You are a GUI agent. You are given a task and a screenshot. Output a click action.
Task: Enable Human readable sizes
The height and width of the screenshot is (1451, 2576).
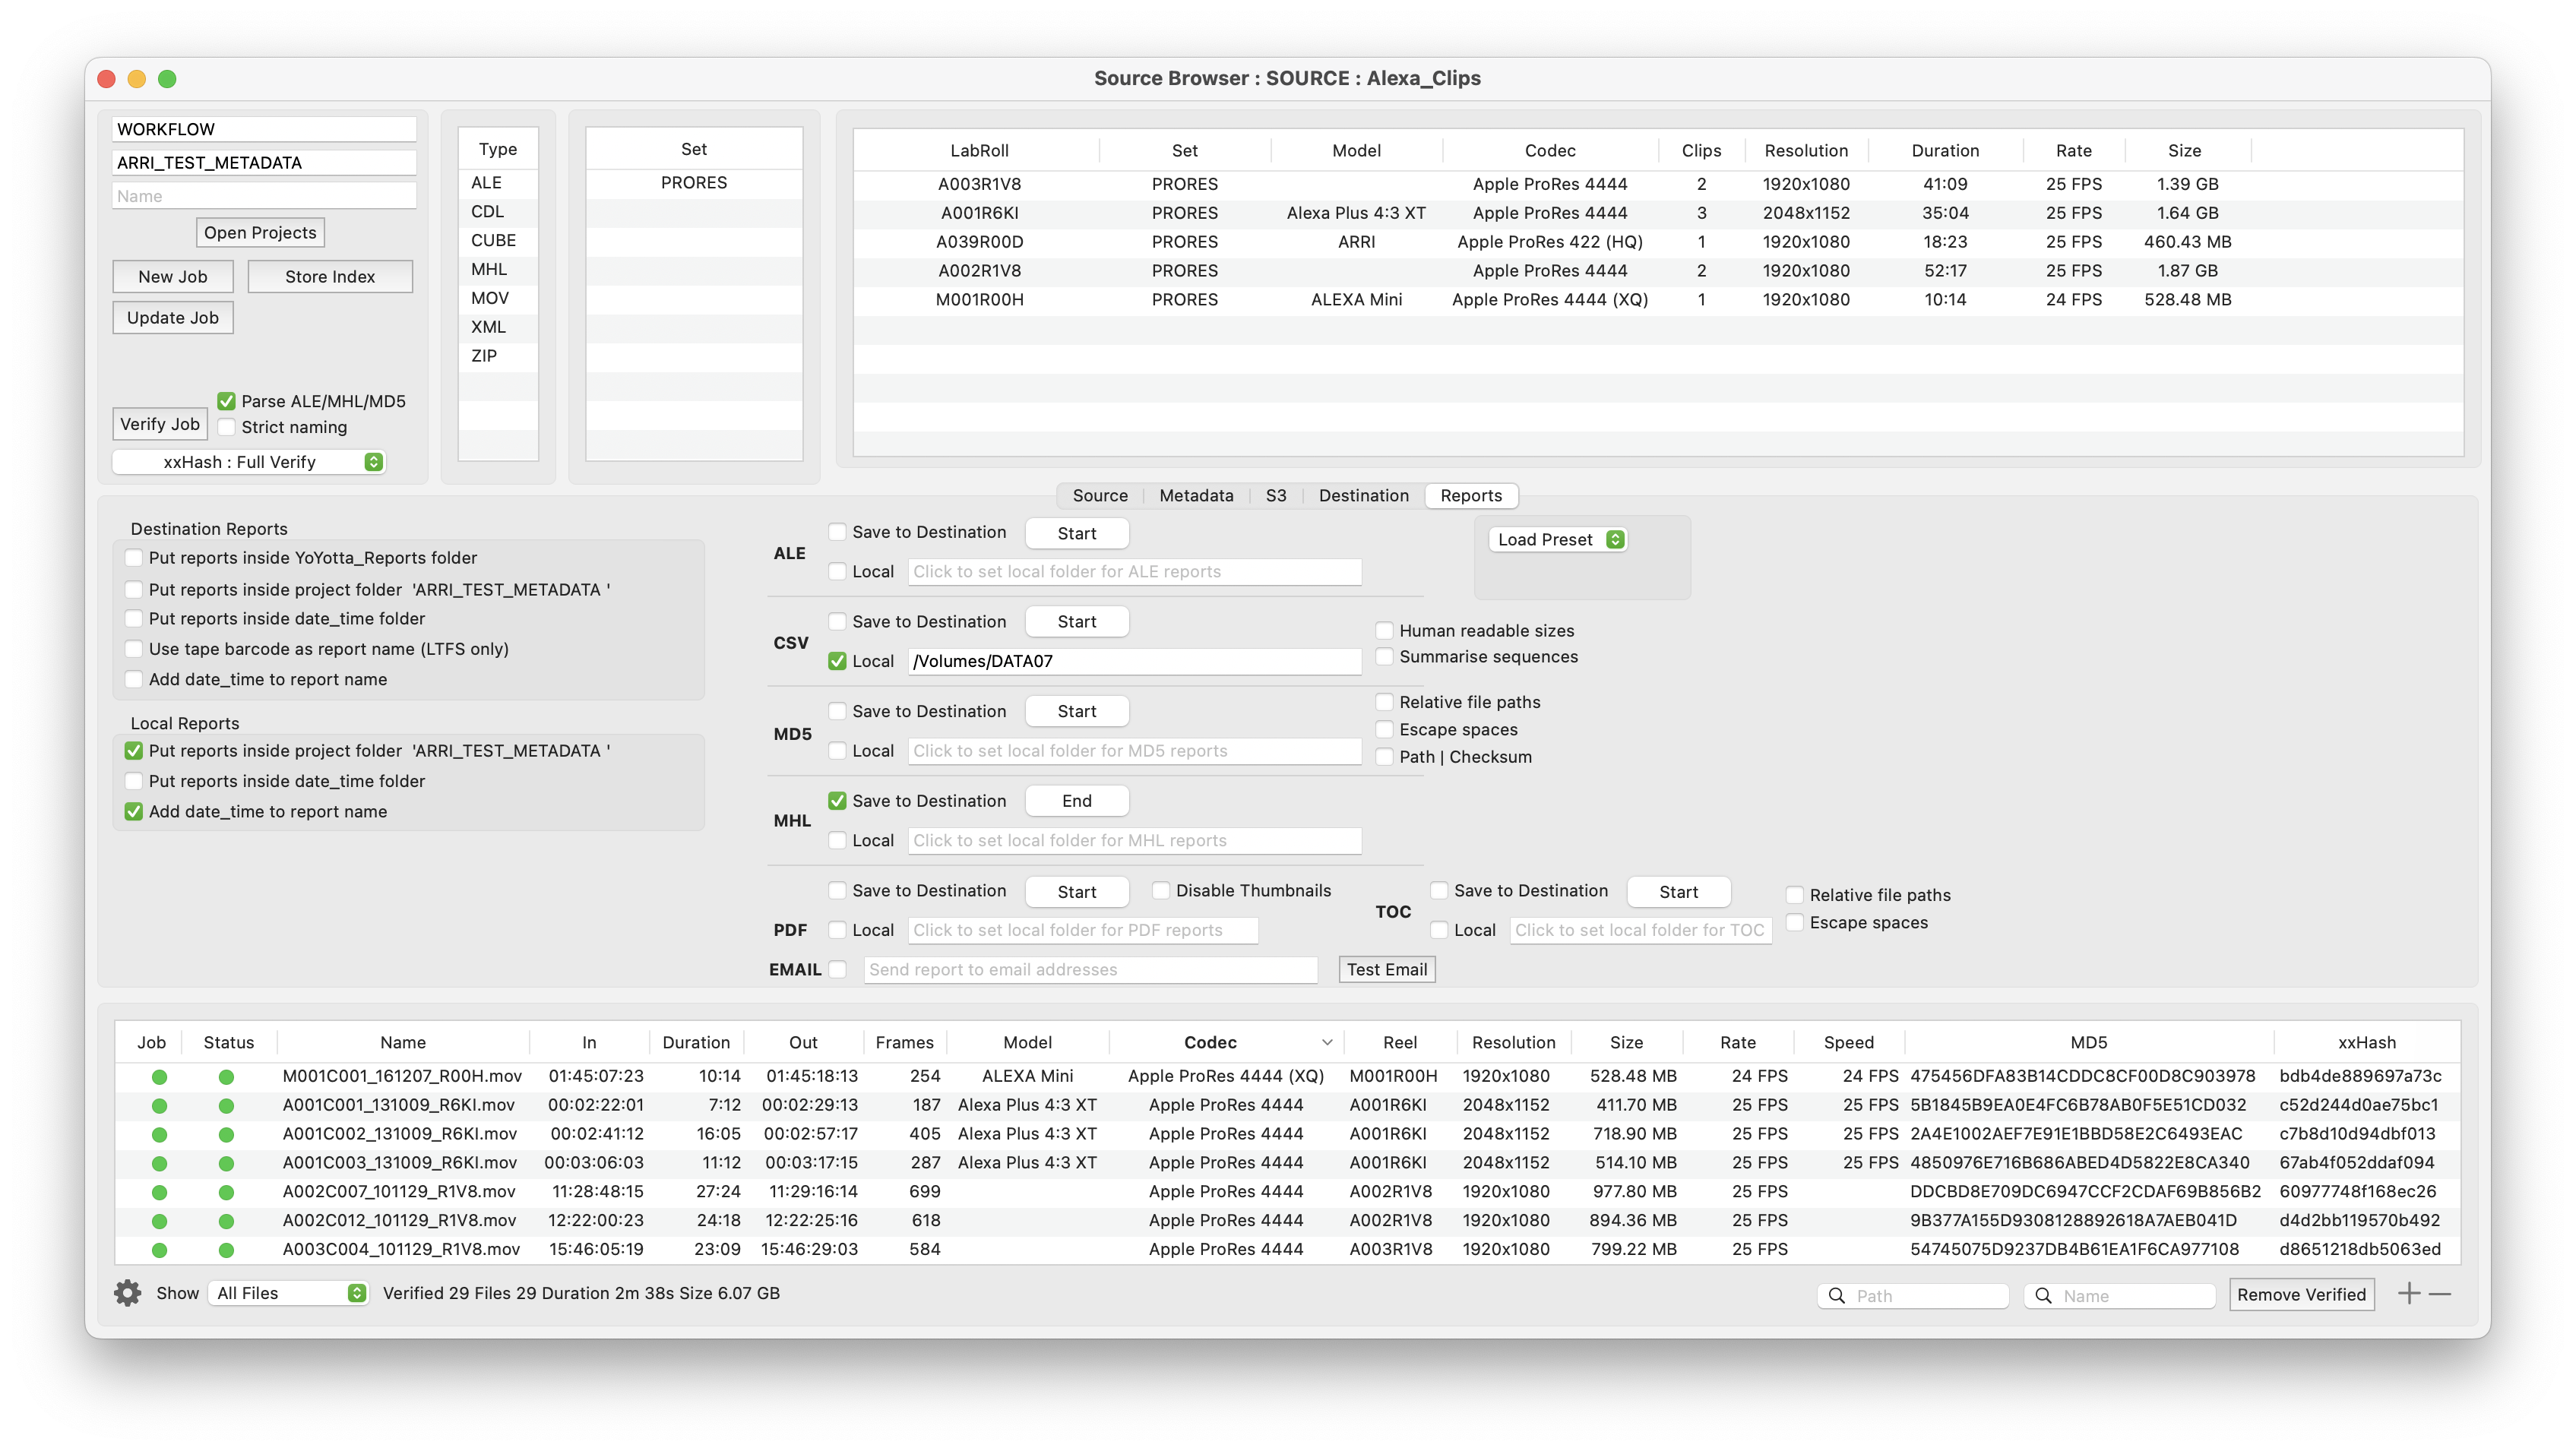pos(1385,631)
